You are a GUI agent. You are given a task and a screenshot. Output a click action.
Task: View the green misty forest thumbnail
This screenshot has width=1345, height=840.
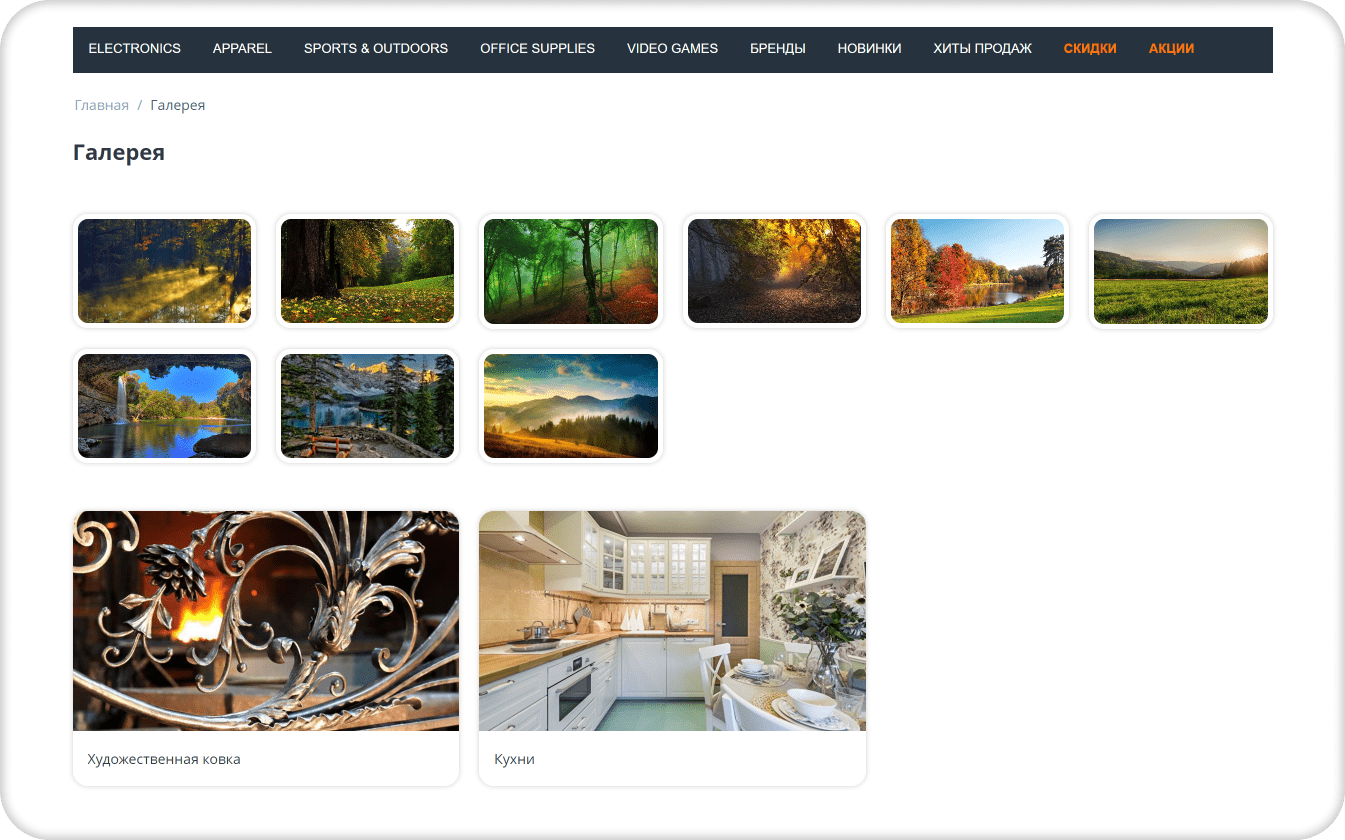click(571, 271)
